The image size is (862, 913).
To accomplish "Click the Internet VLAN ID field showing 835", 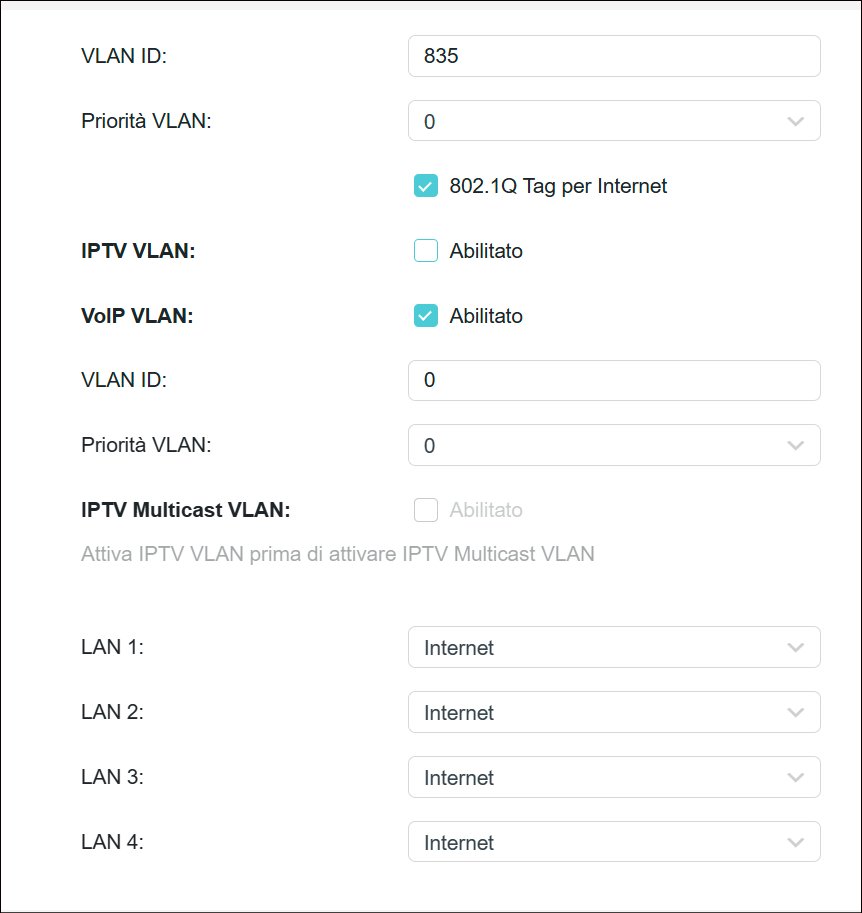I will point(614,56).
